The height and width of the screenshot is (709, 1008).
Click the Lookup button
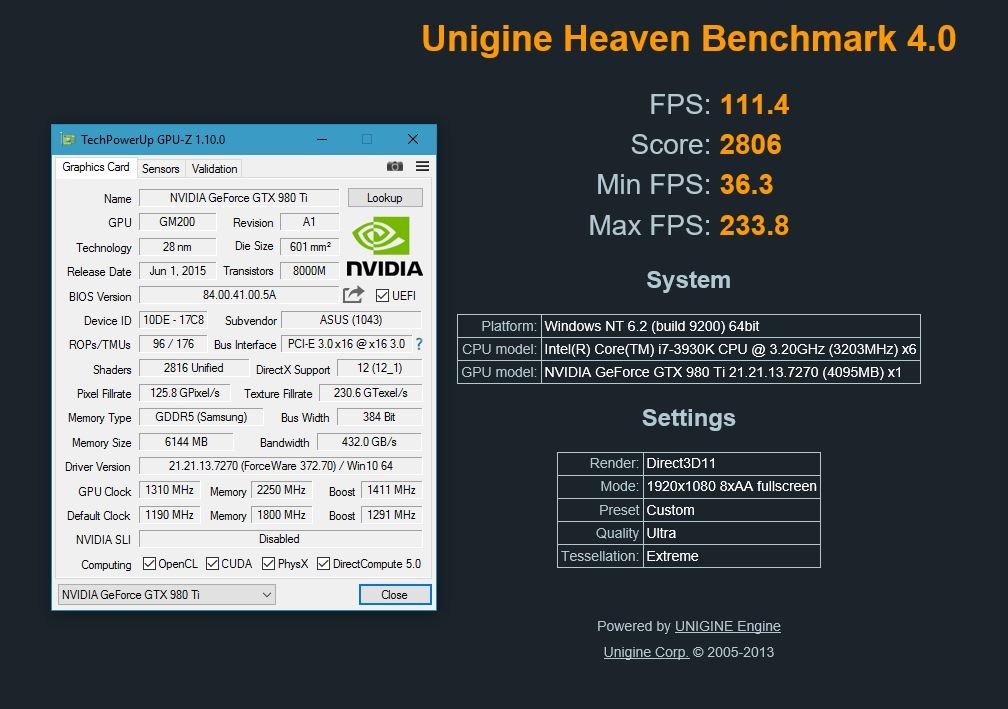coord(385,198)
